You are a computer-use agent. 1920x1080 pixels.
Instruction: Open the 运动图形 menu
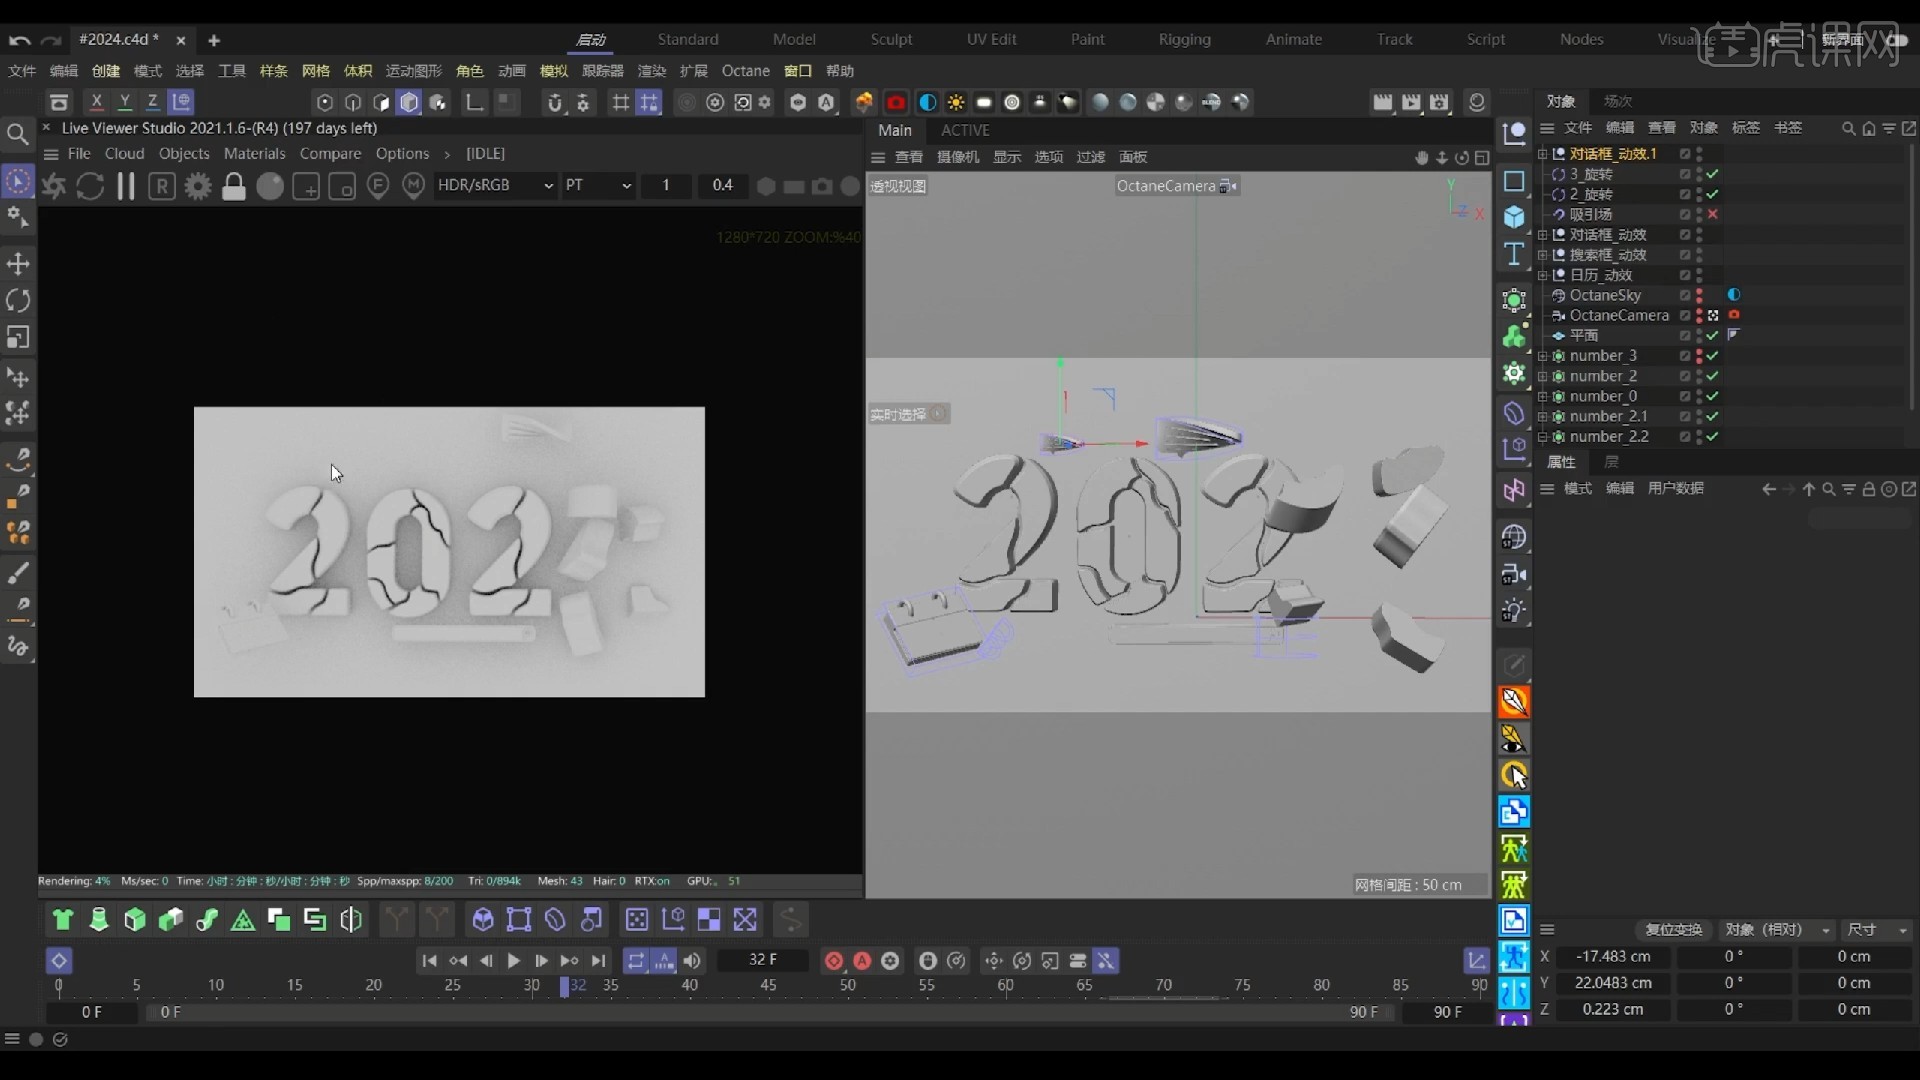(x=413, y=71)
